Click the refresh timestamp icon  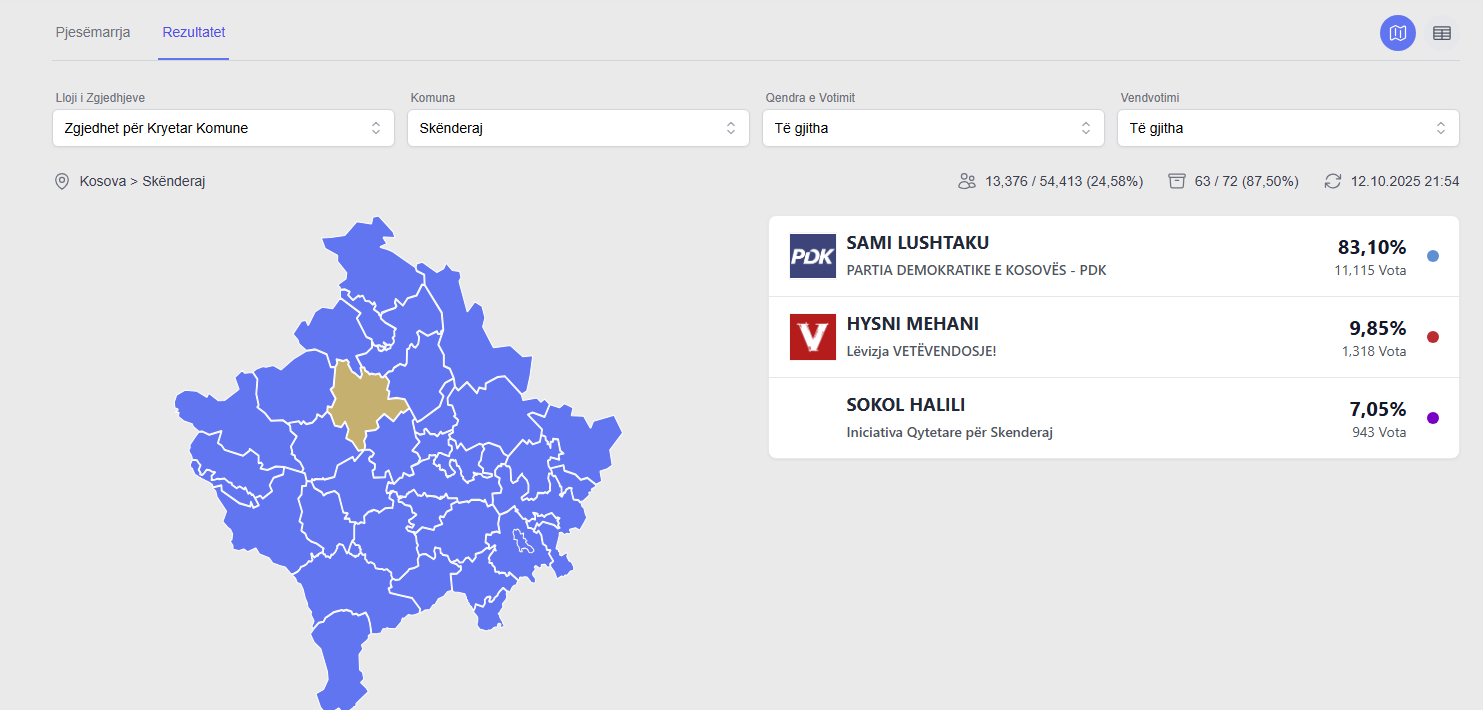click(1332, 181)
